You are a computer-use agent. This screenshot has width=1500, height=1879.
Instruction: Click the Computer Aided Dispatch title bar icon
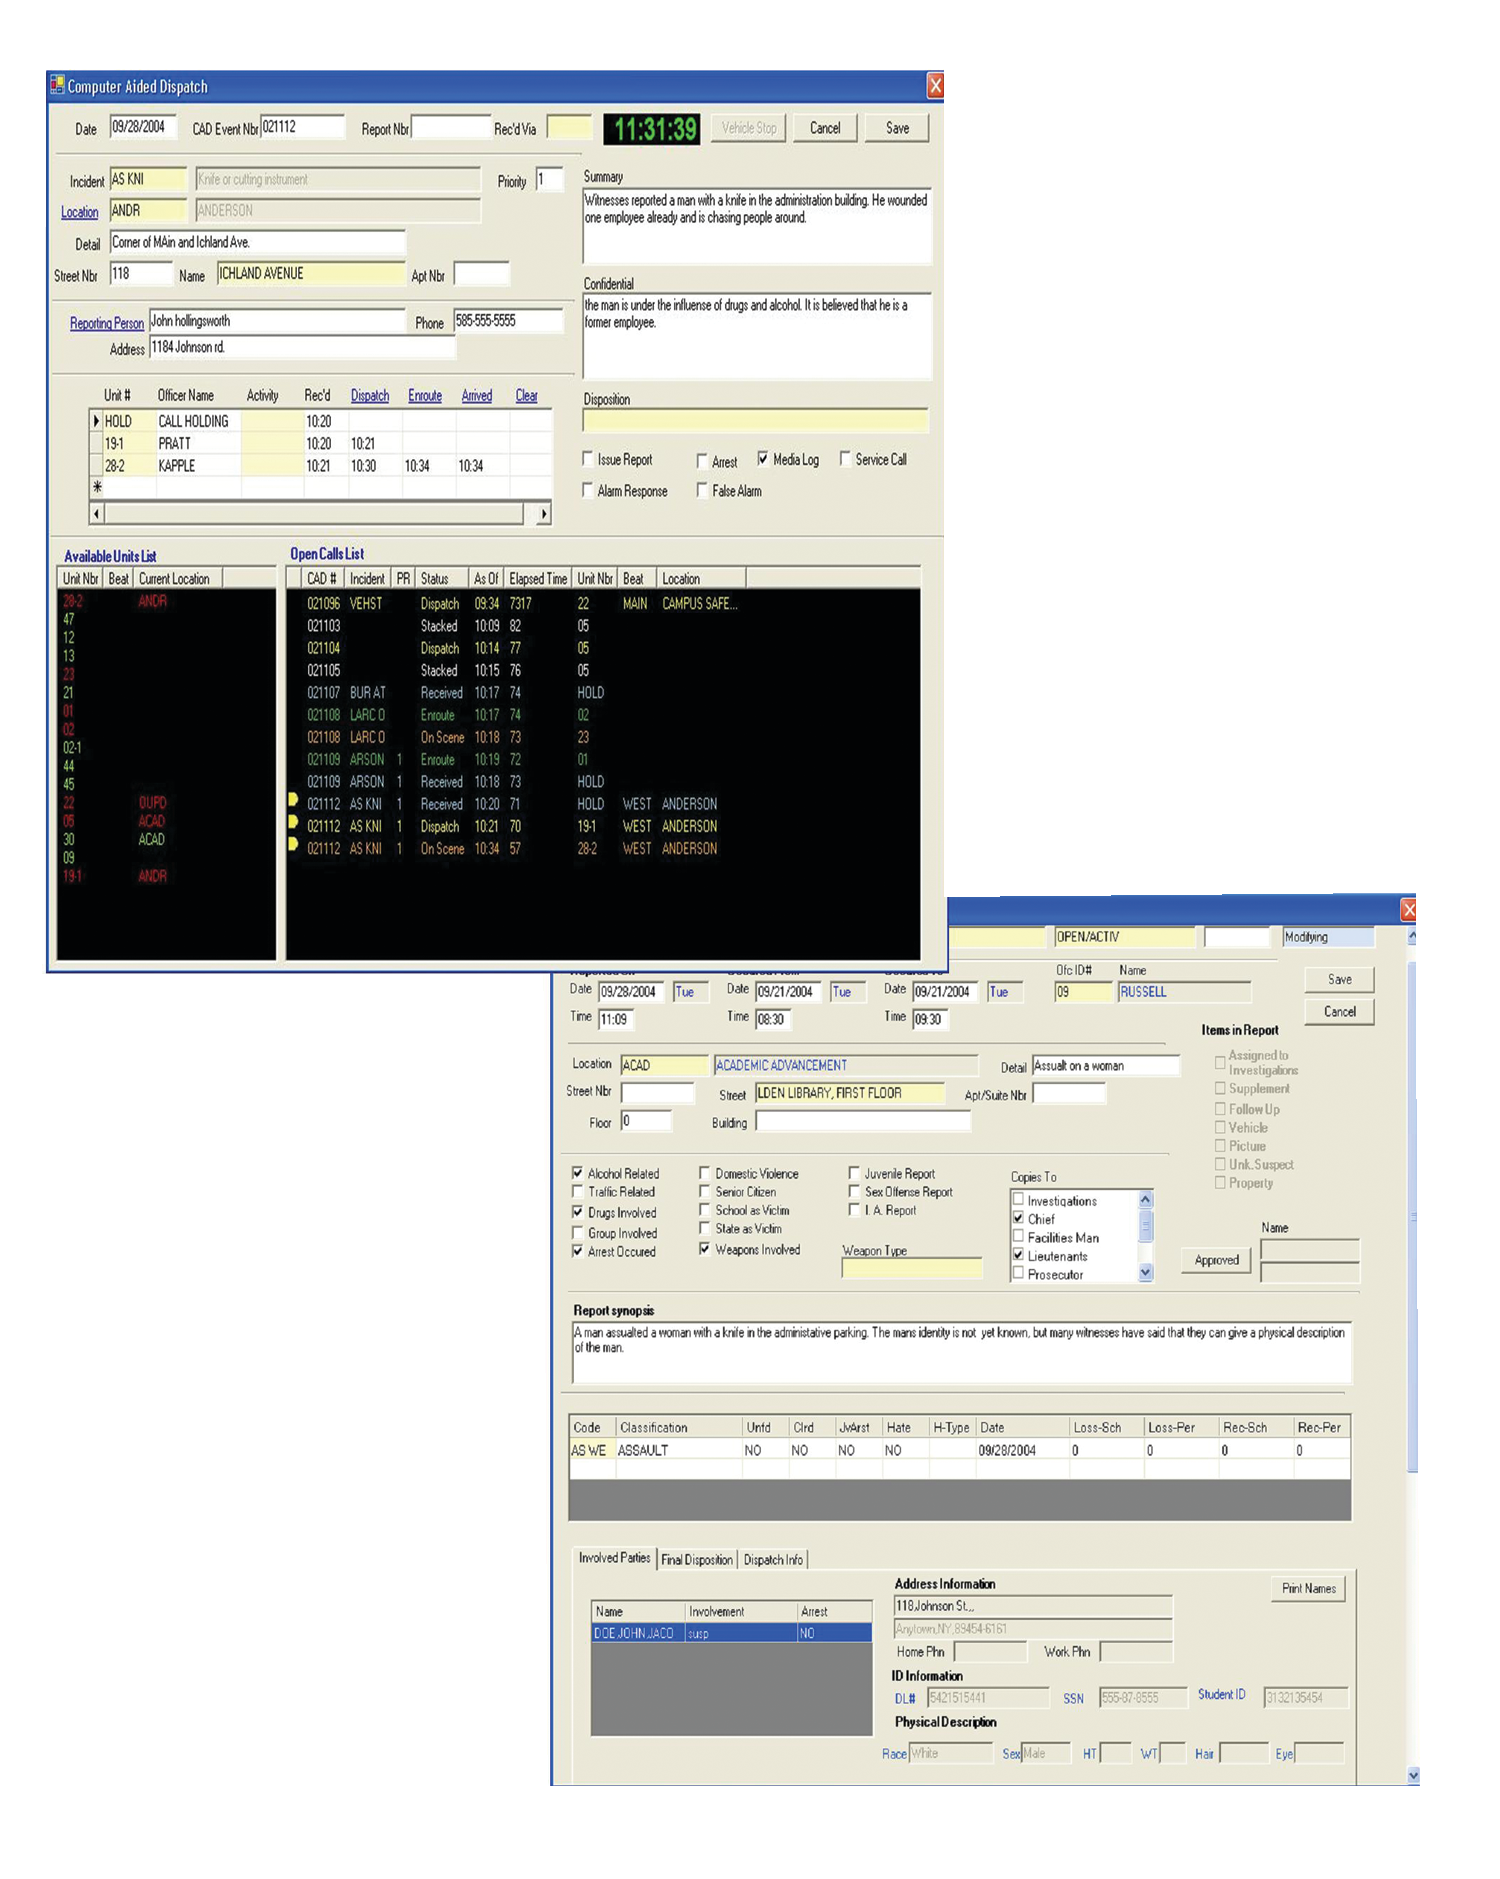(x=57, y=86)
